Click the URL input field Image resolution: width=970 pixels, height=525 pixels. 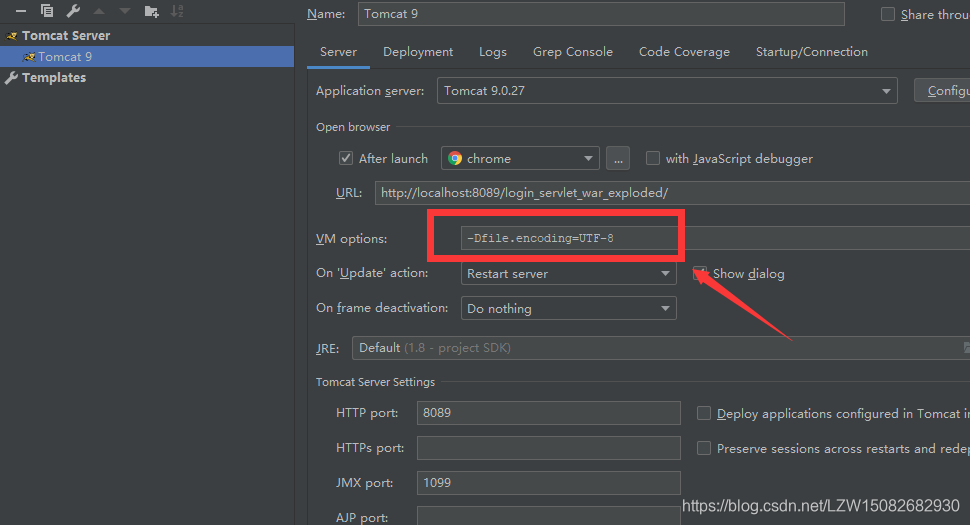(x=672, y=193)
